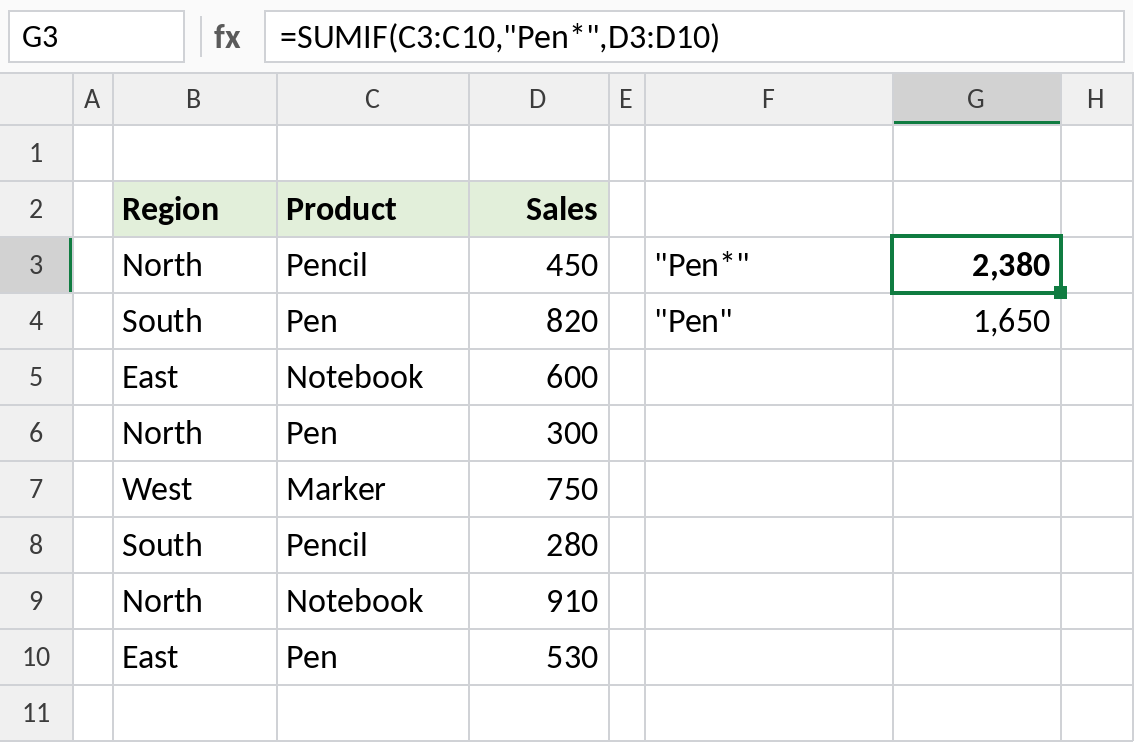
Task: Click the Region header cell
Action: point(195,209)
